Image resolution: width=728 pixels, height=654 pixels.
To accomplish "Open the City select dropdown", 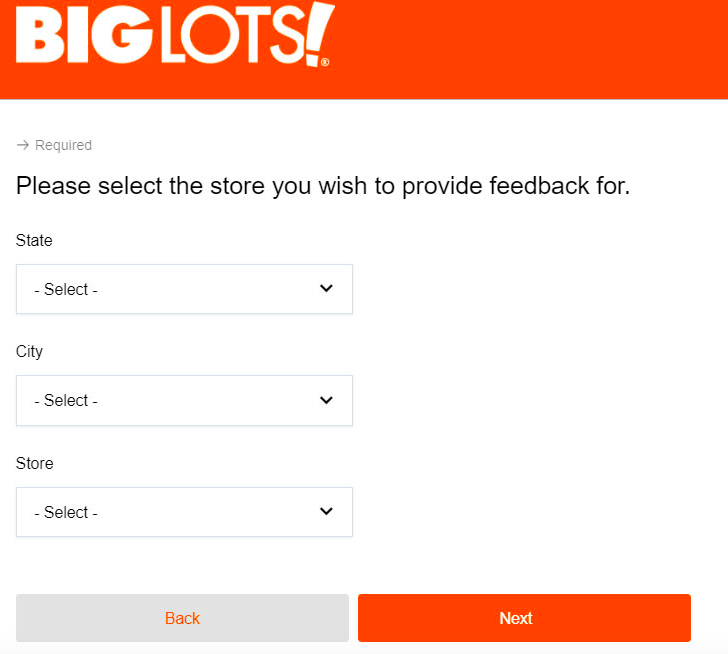I will [184, 400].
